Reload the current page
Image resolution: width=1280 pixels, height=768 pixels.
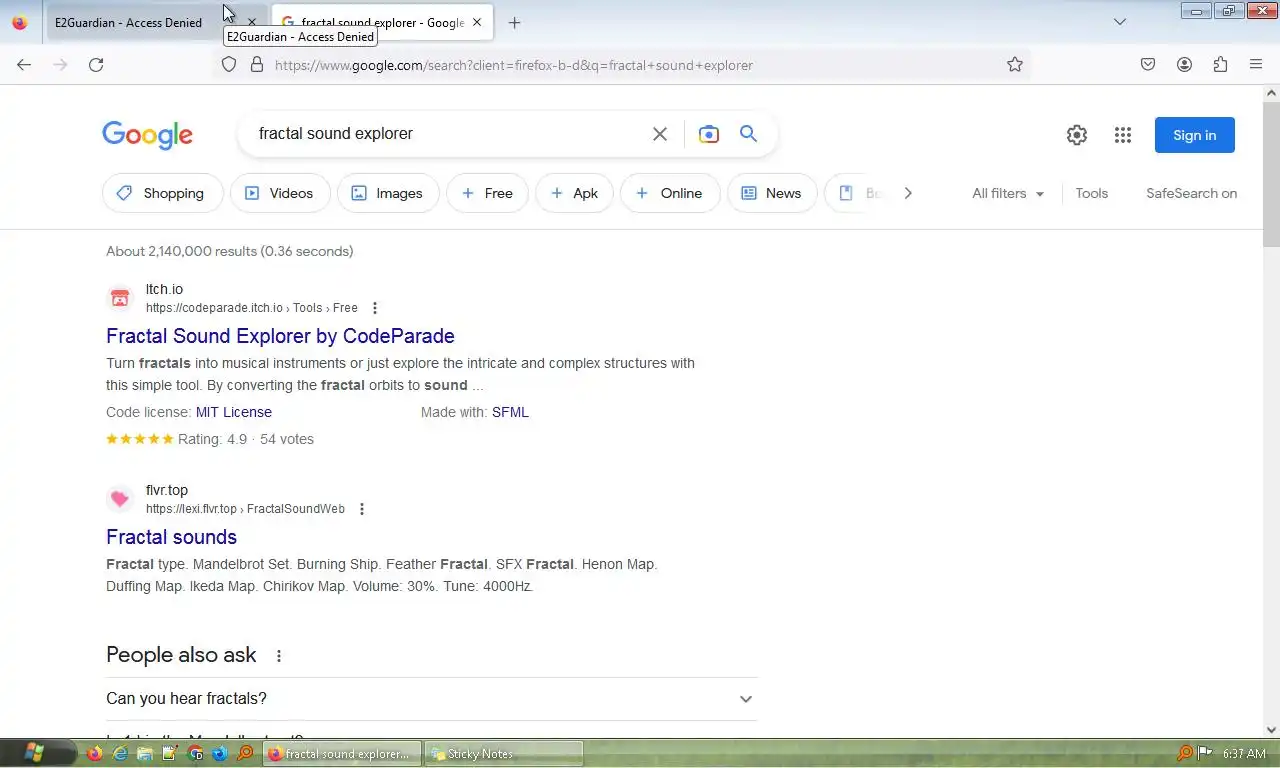tap(96, 65)
